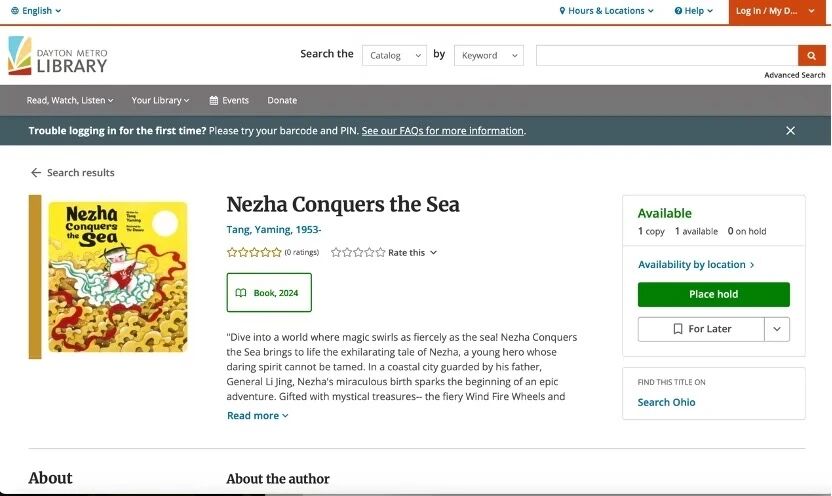Open the Keyword search type dropdown
The image size is (832, 496).
click(489, 56)
